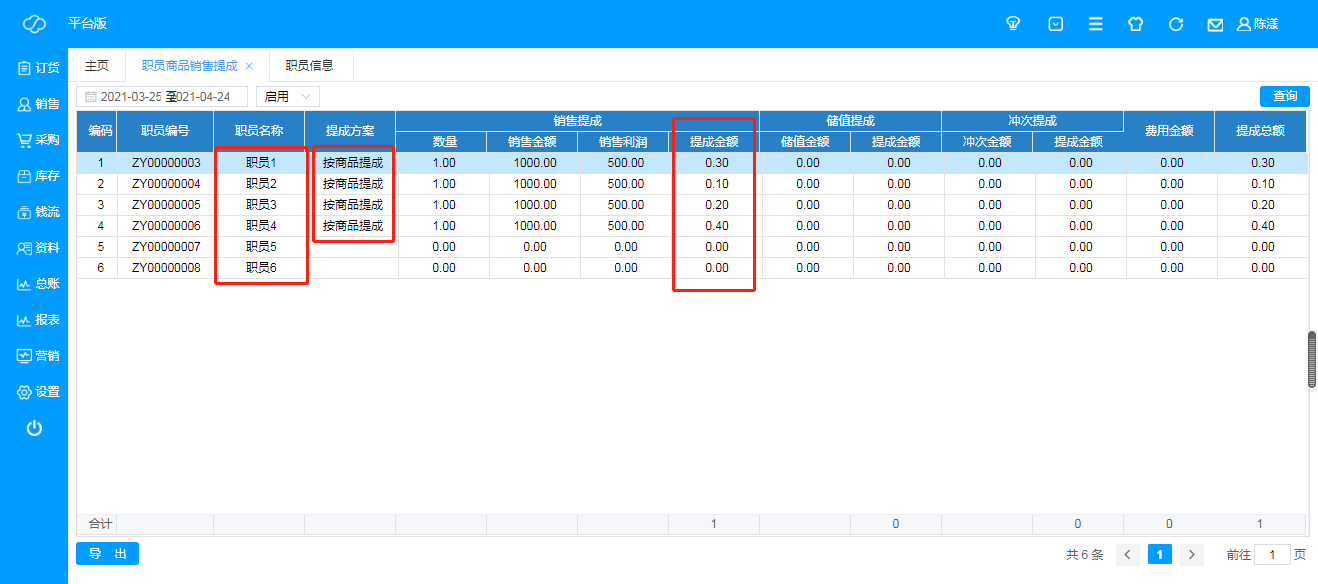Viewport: 1318px width, 584px height.
Task: Click the refresh icon in top bar
Action: [1176, 24]
